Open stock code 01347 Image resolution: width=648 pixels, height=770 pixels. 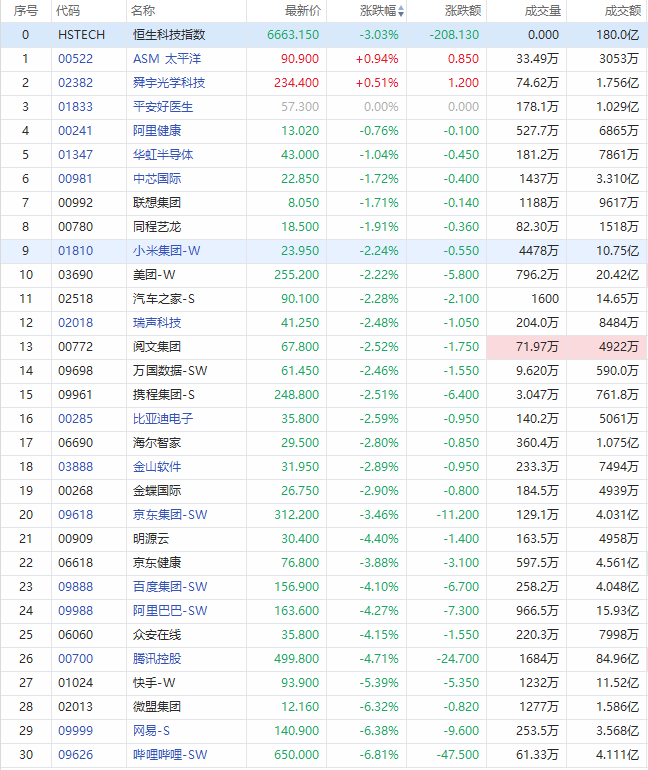pyautogui.click(x=76, y=155)
